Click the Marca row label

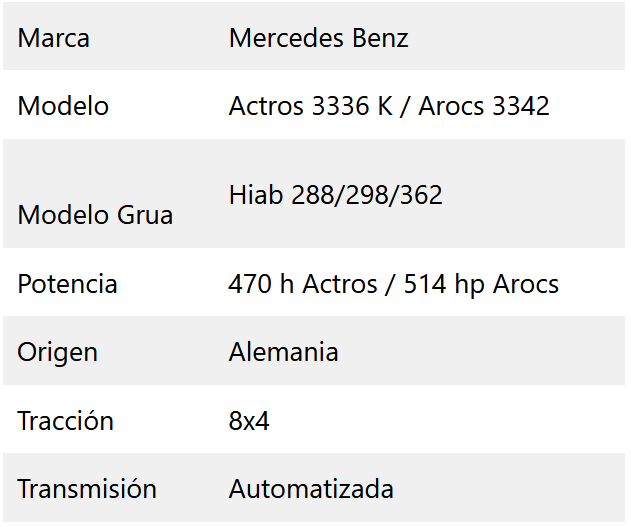tap(54, 39)
